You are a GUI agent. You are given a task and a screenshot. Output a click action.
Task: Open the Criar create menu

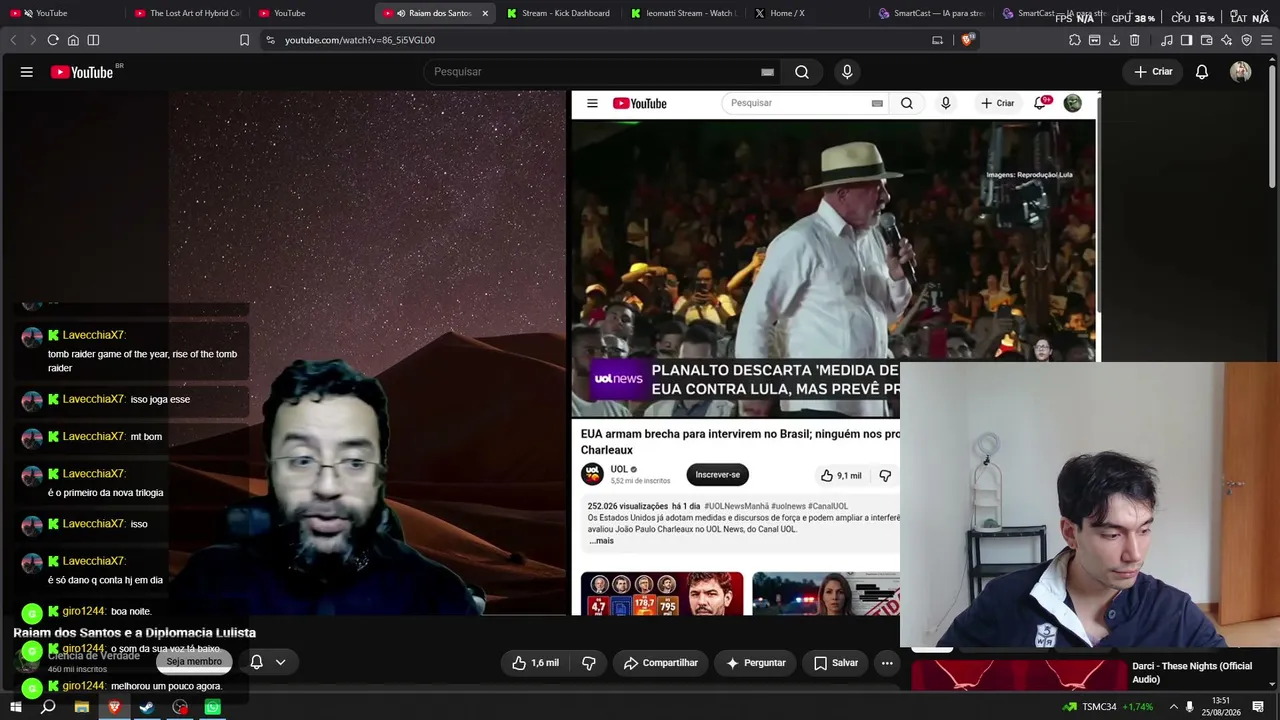(1153, 72)
